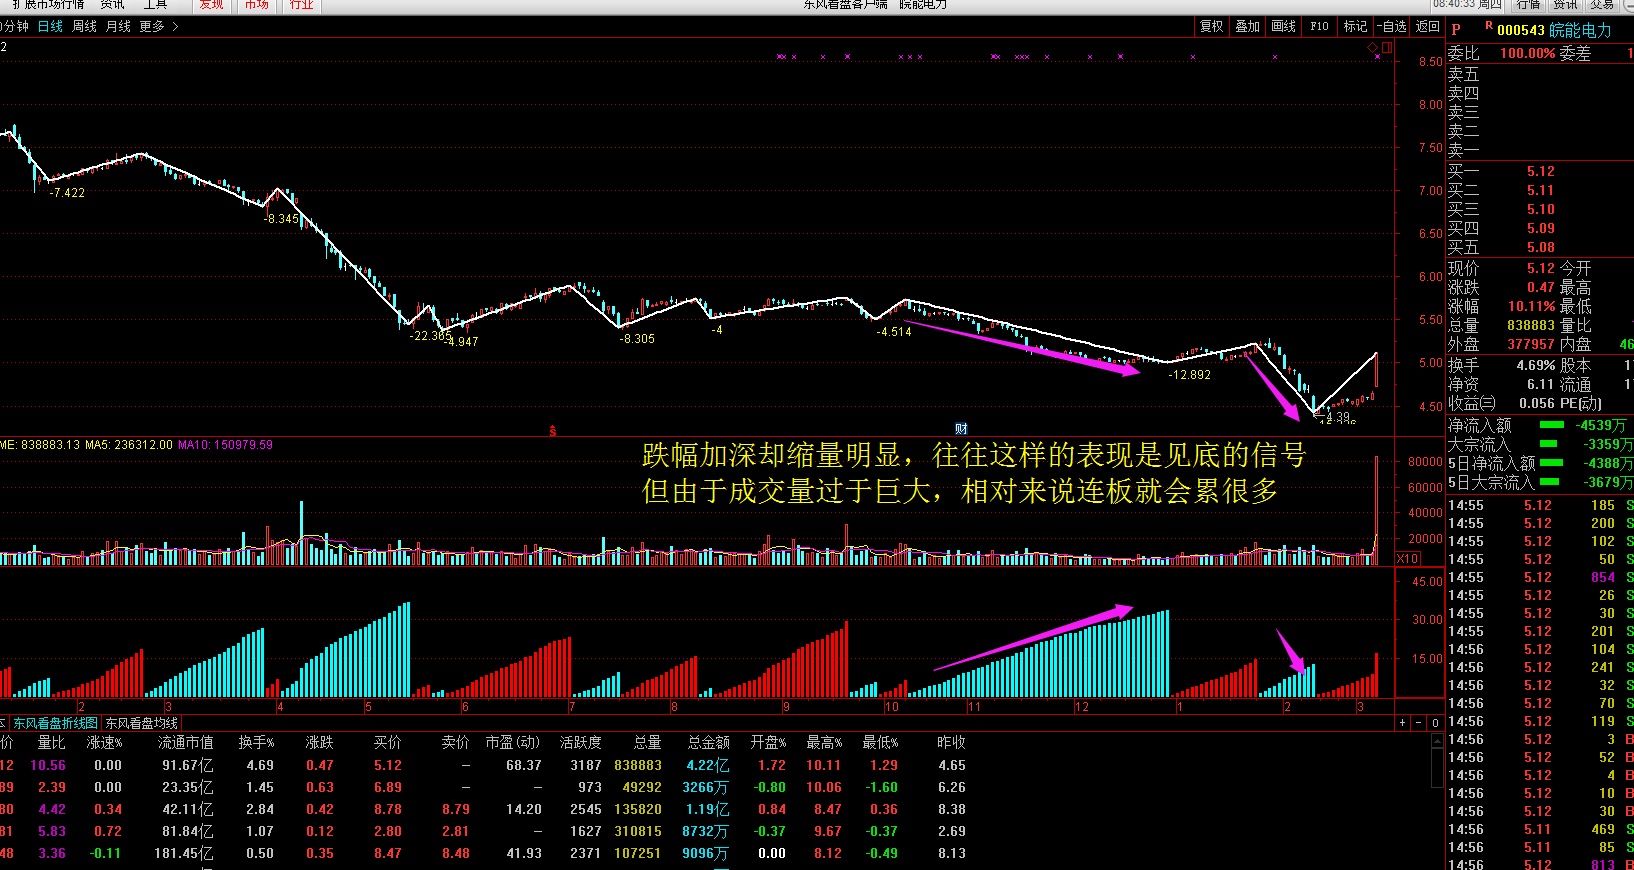Open the 工具 menu
This screenshot has width=1634, height=870.
[155, 5]
